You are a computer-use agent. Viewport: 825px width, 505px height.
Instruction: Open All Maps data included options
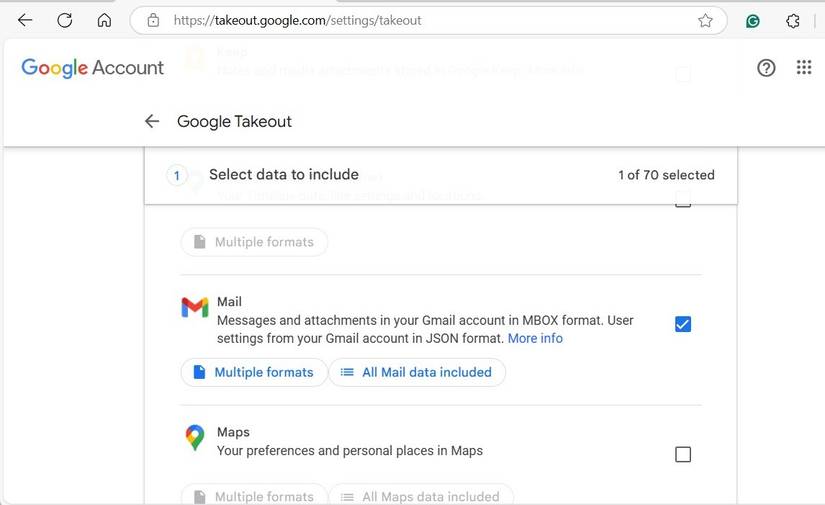coord(421,496)
